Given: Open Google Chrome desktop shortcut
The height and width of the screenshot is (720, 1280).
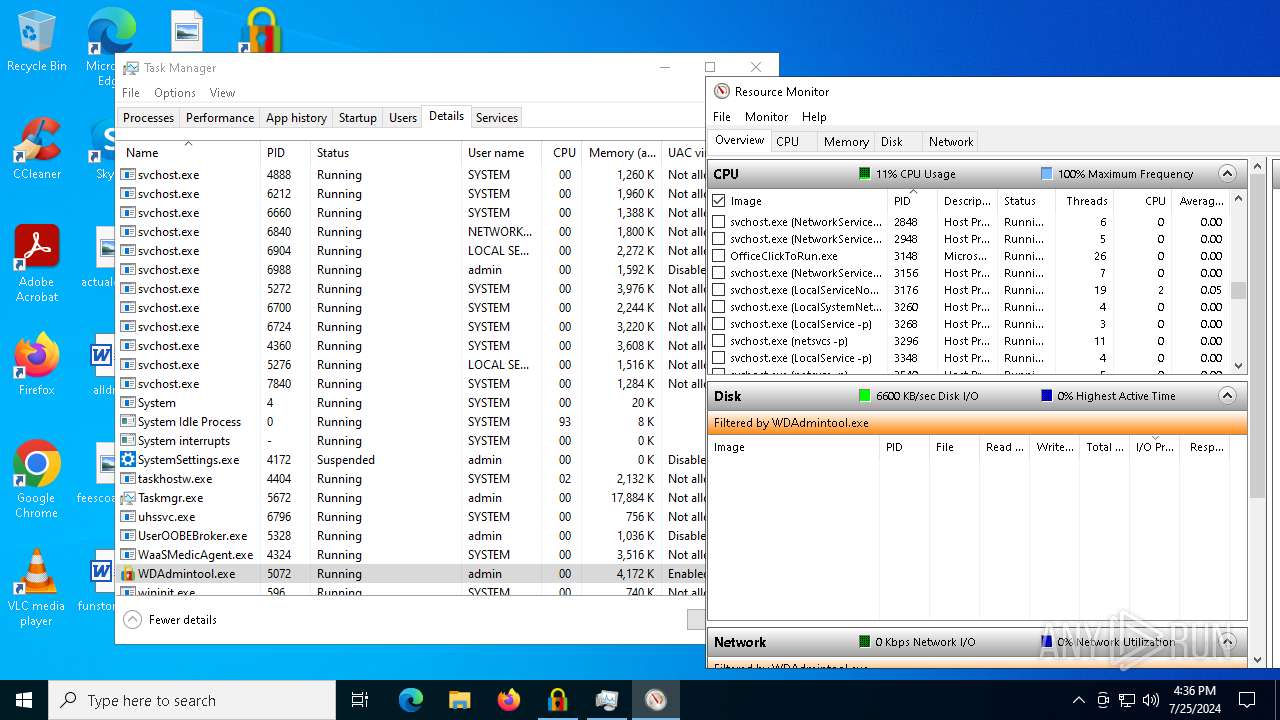Looking at the screenshot, I should point(36,479).
